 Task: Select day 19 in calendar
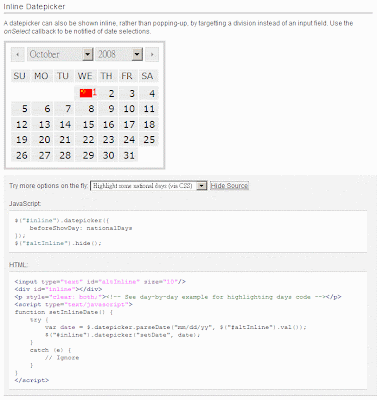(21, 140)
